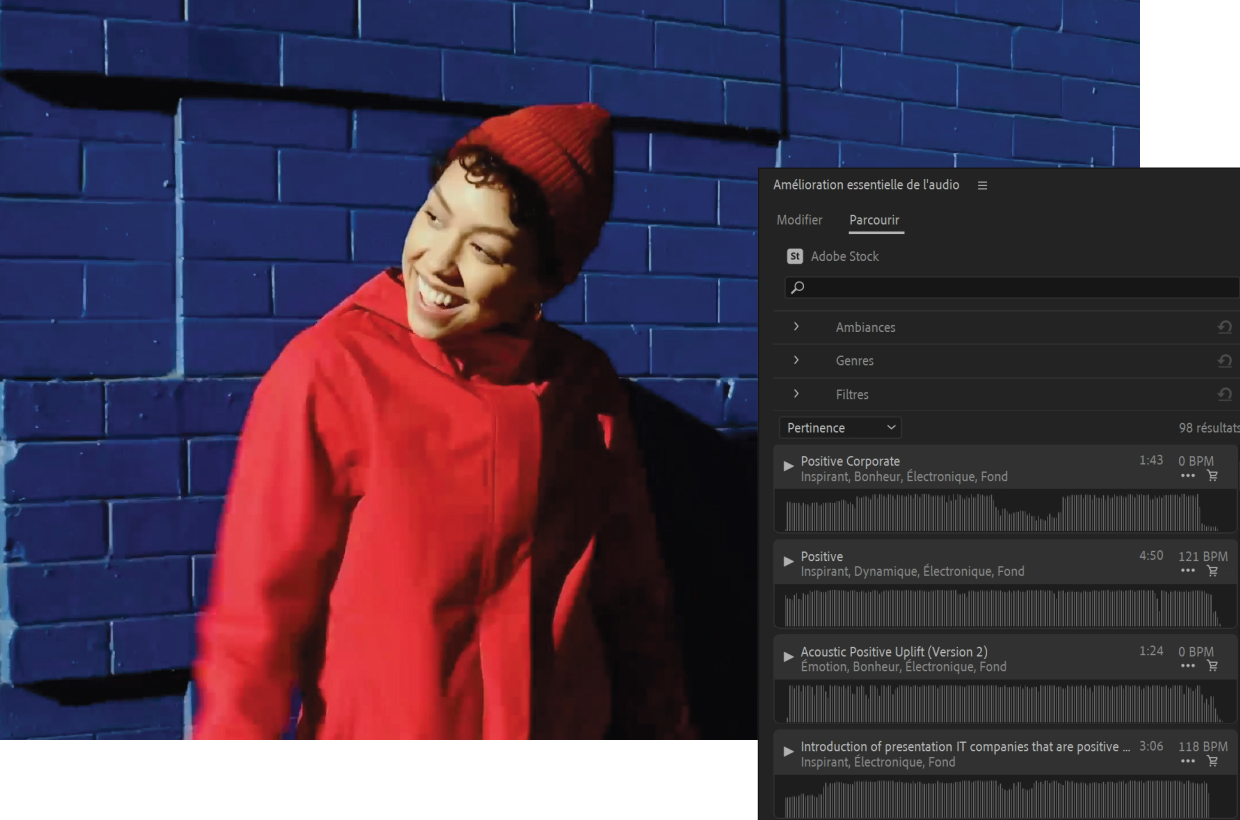Switch to the Modifier tab
Screen dimensions: 1240x820
click(799, 220)
